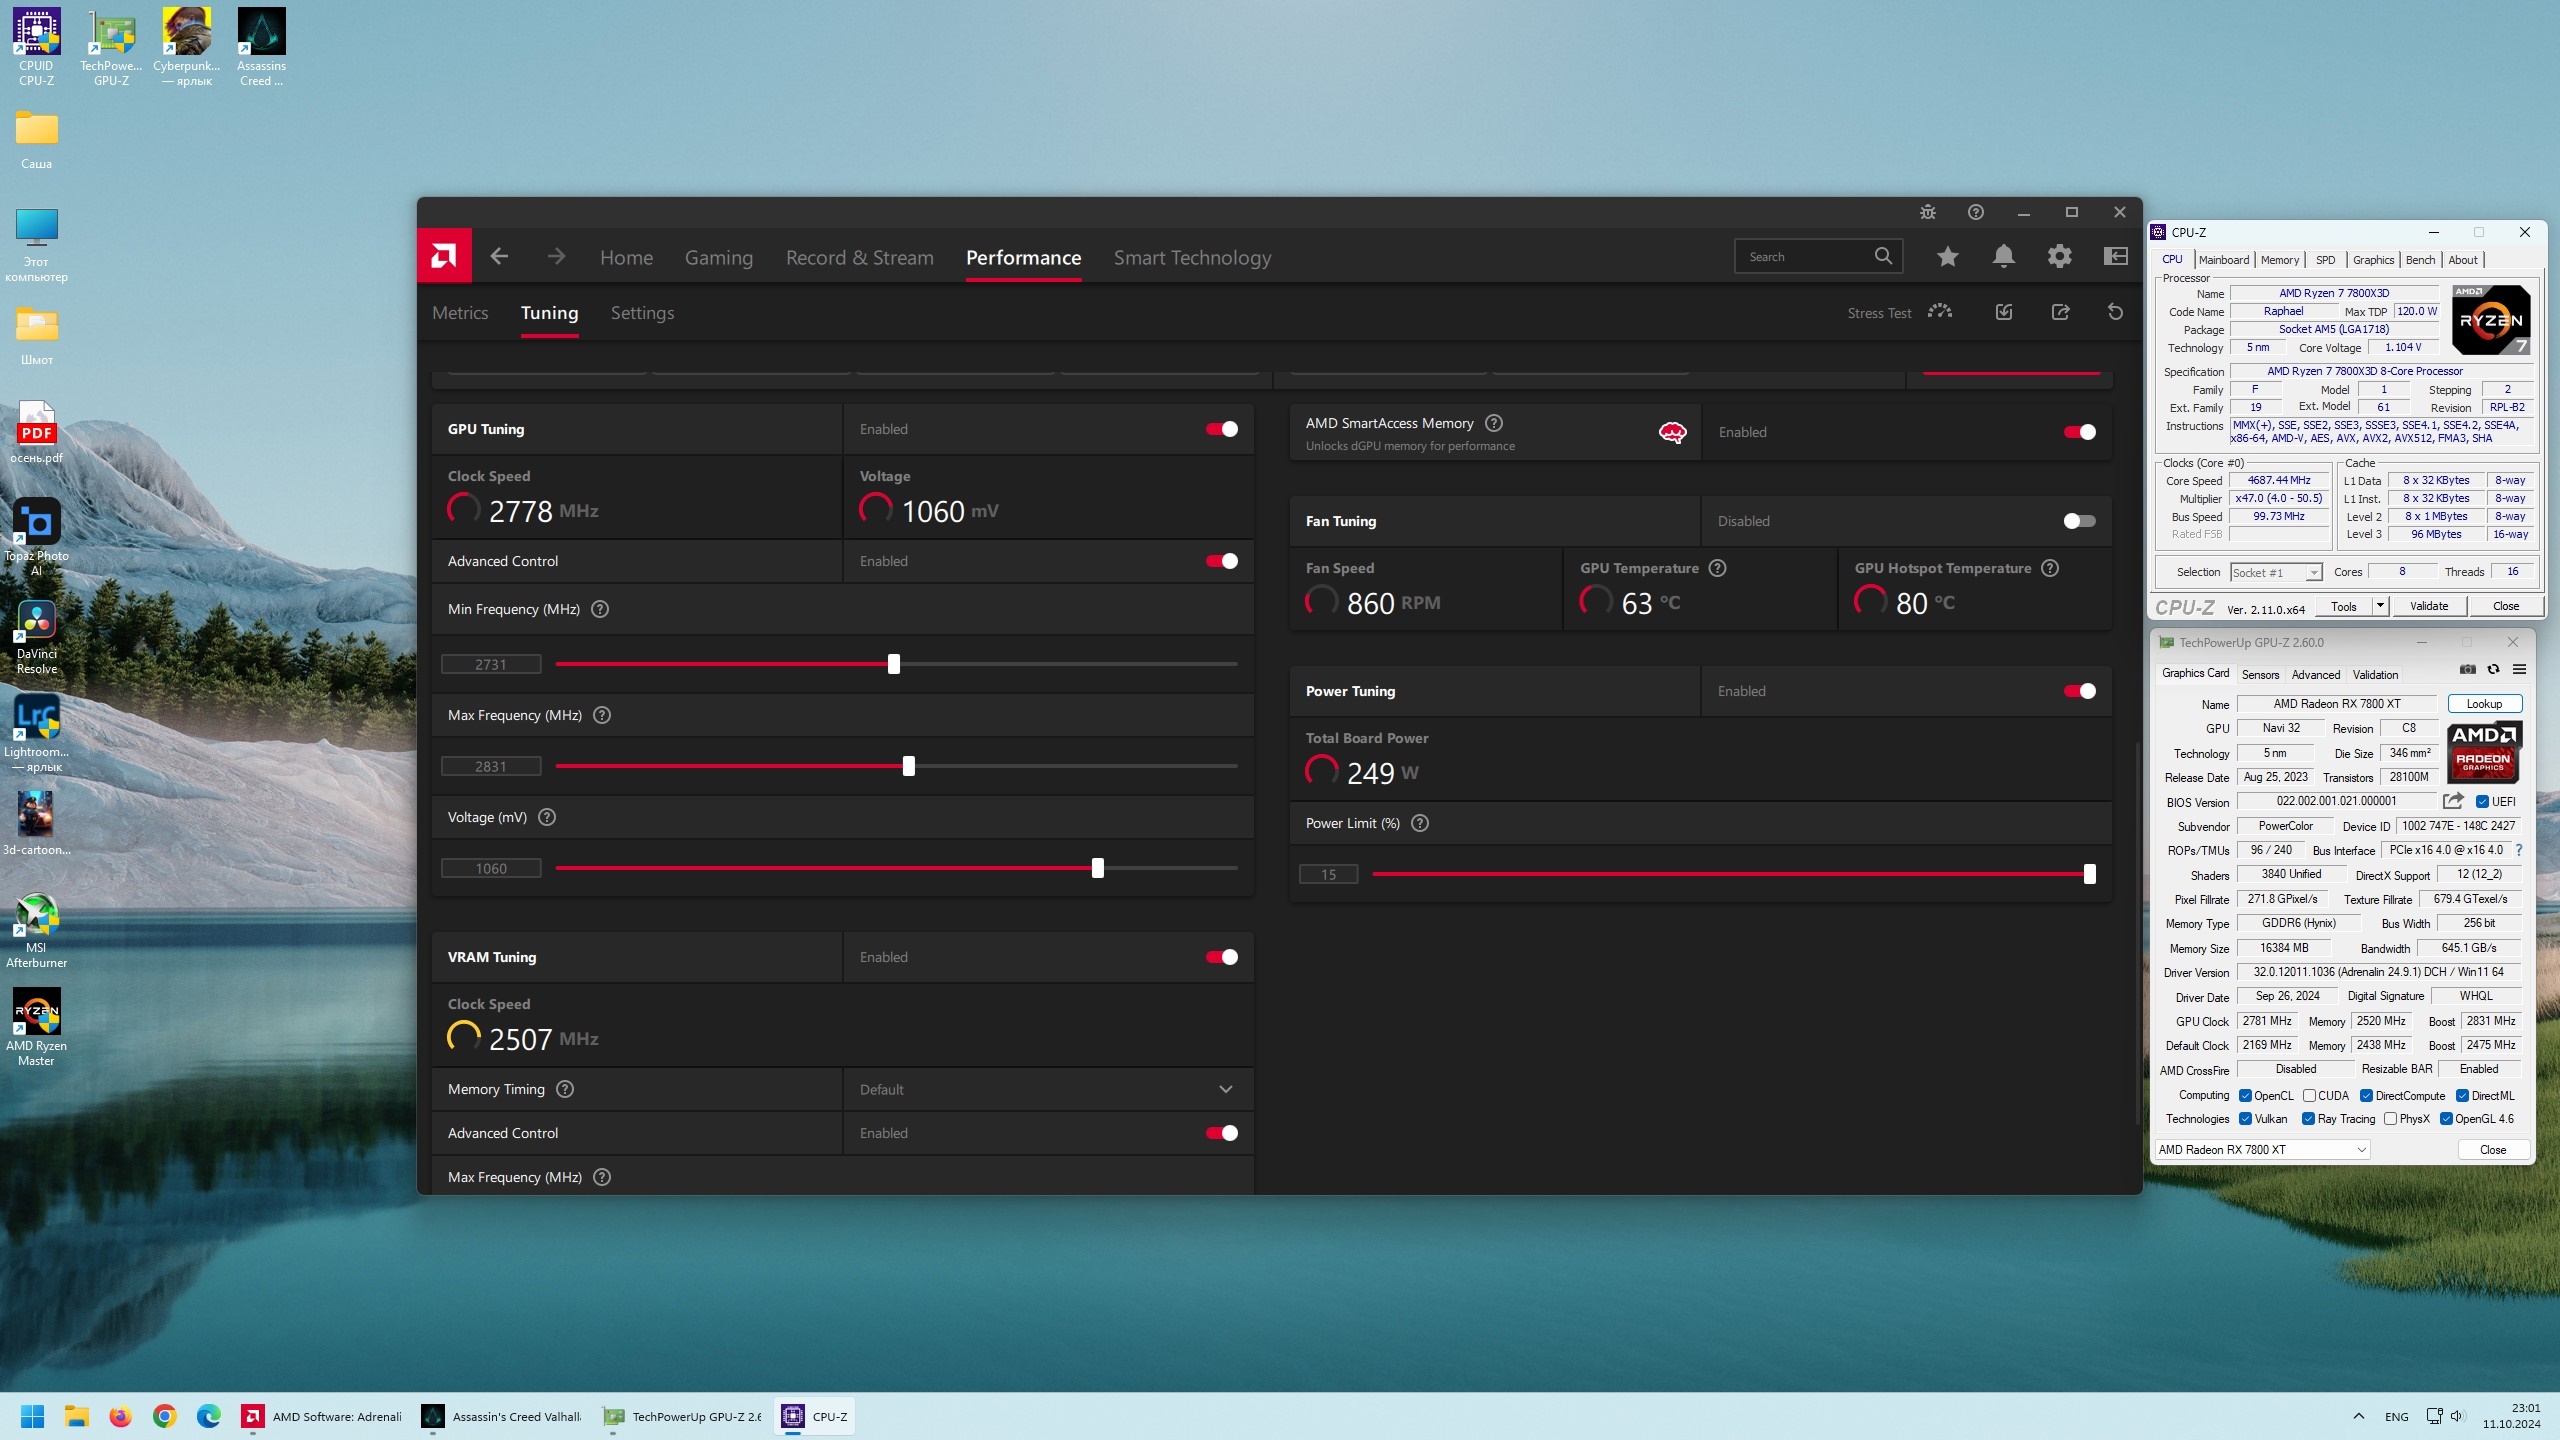Click Power Limit value box 15

1328,874
